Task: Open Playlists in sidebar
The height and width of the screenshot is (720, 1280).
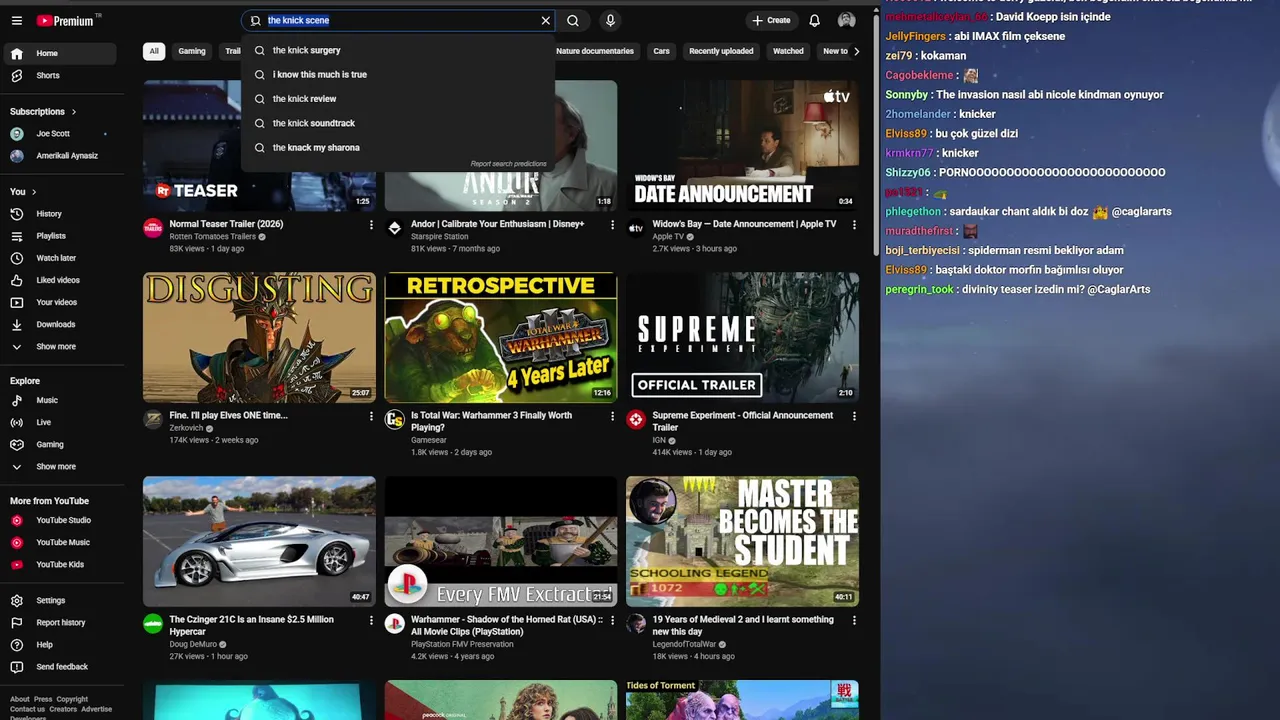Action: (62, 236)
